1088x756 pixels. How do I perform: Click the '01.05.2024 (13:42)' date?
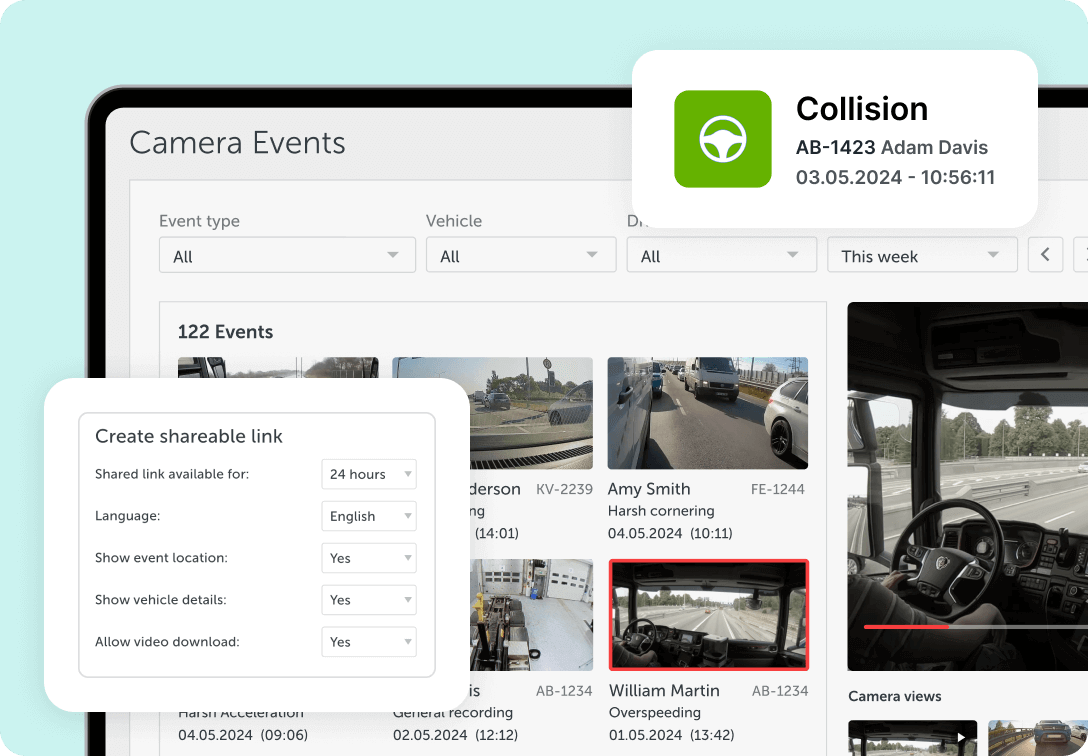[x=671, y=735]
